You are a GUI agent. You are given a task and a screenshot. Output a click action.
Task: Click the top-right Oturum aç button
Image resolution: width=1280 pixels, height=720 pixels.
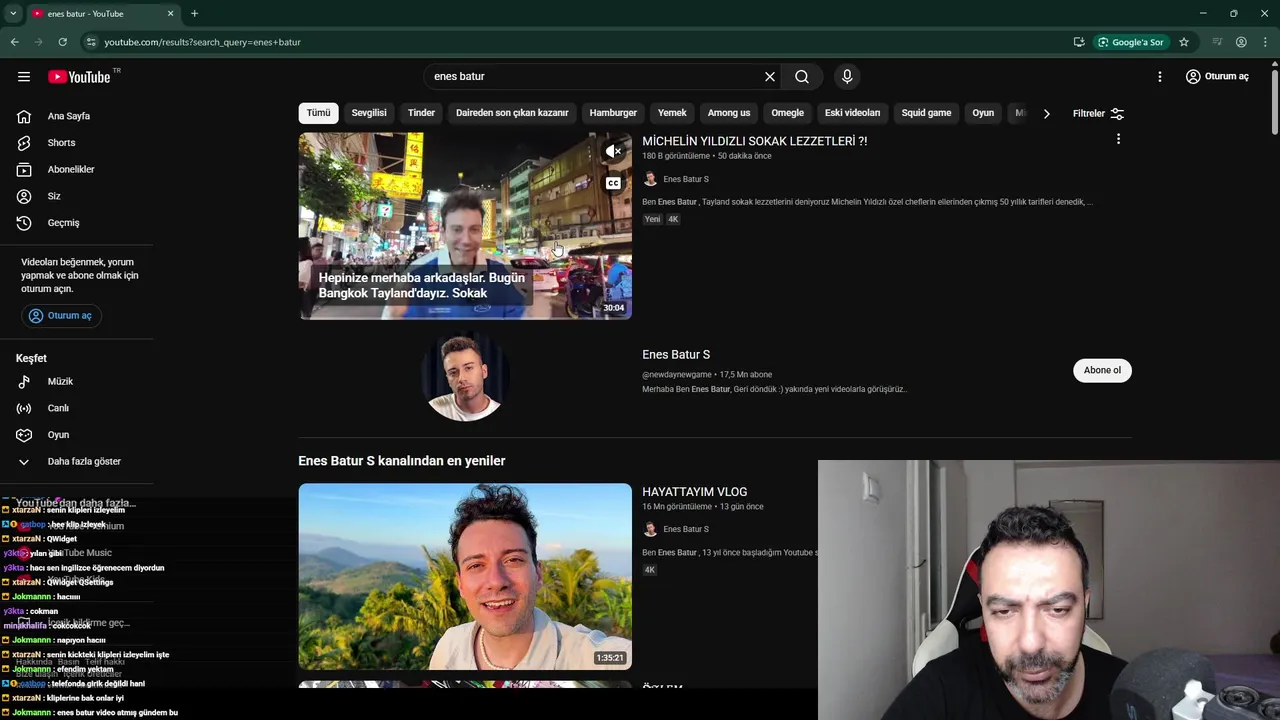pos(1217,77)
